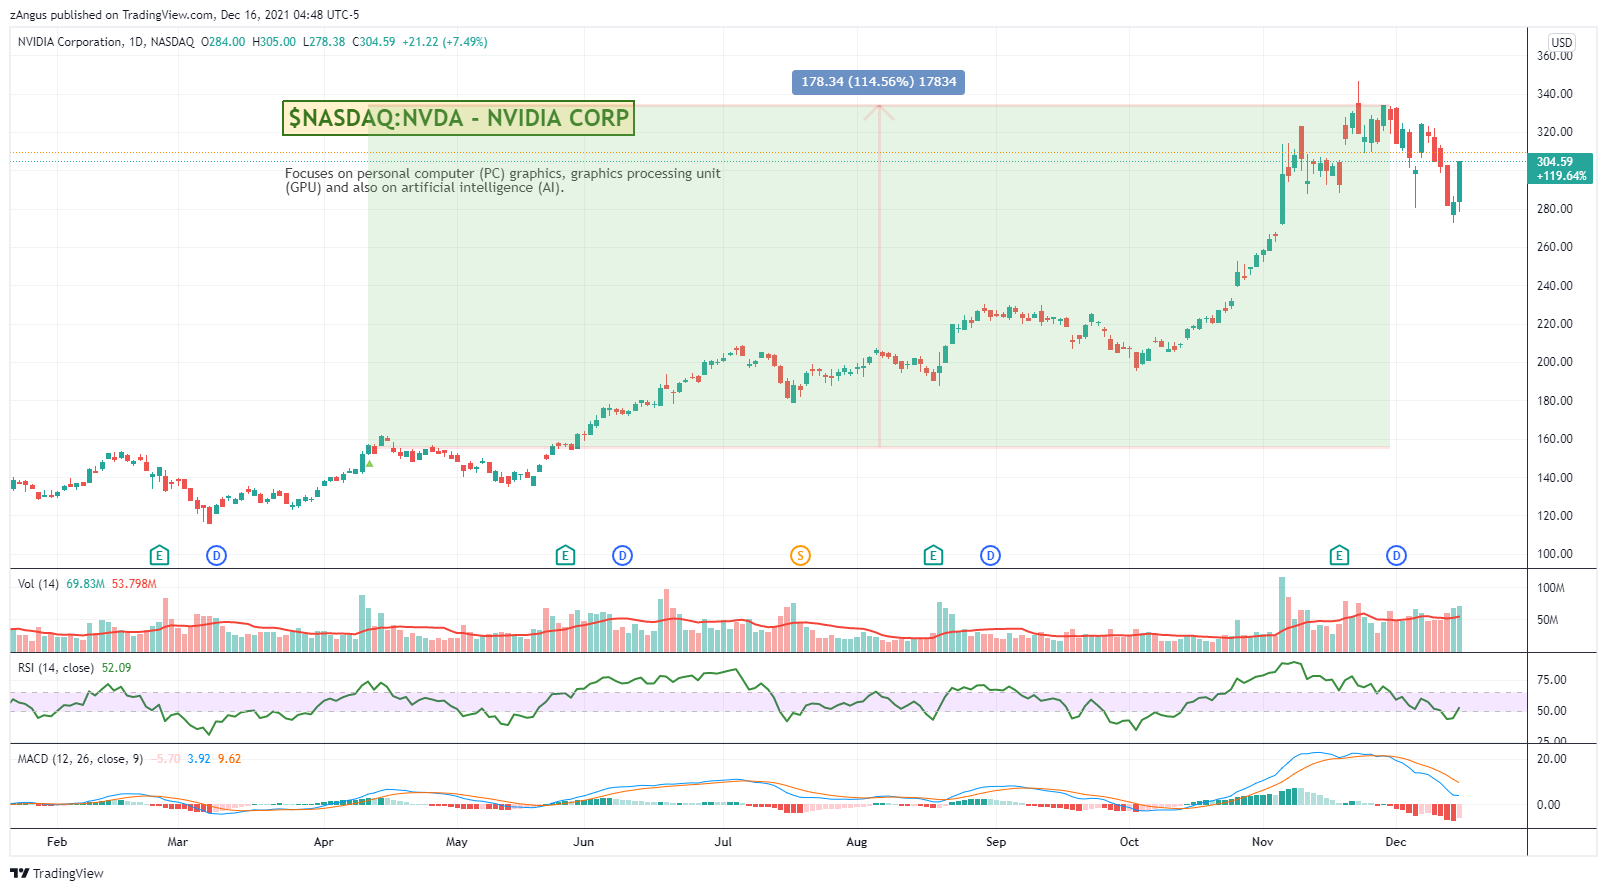Click the zAngus published on TradingView.com header
1607x891 pixels.
click(x=184, y=15)
